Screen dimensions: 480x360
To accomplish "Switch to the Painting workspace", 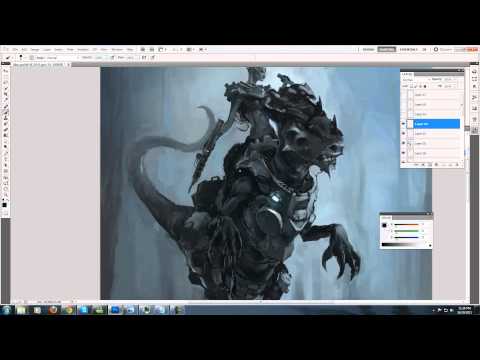I will (408, 49).
